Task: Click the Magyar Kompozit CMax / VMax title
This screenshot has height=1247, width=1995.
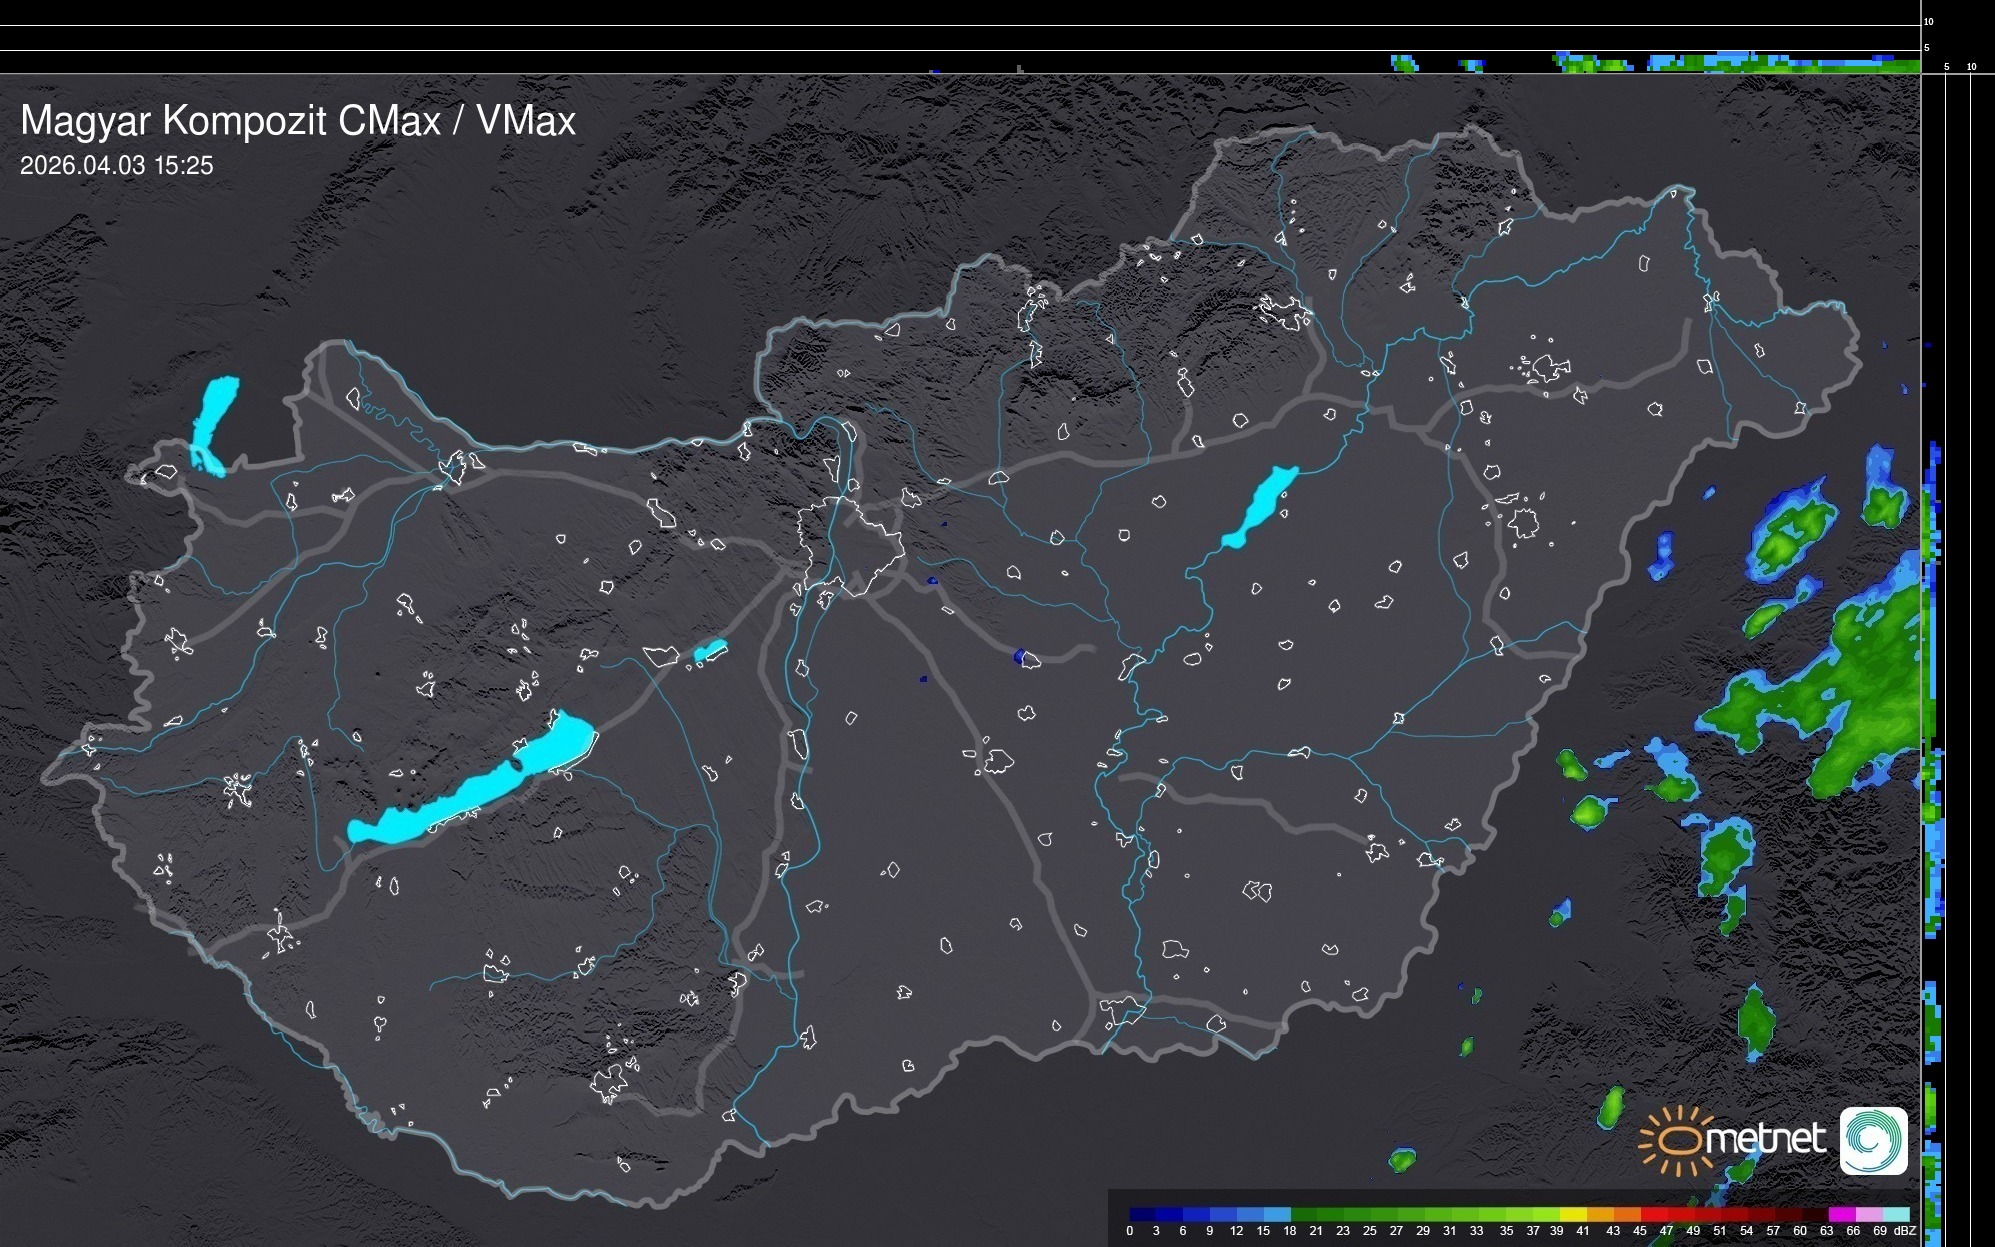Action: click(298, 121)
